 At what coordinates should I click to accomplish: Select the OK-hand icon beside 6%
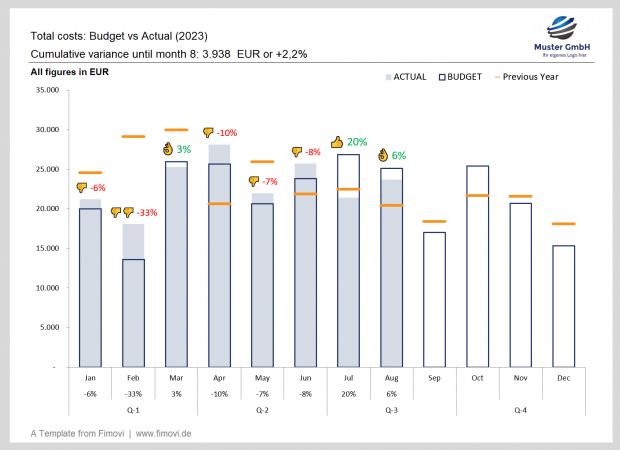(382, 155)
